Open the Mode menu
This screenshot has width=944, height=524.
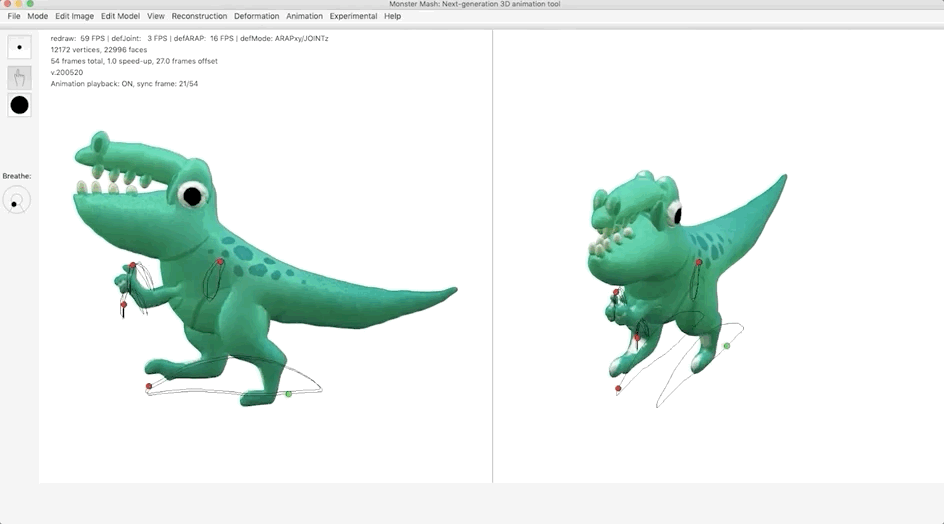click(x=38, y=16)
